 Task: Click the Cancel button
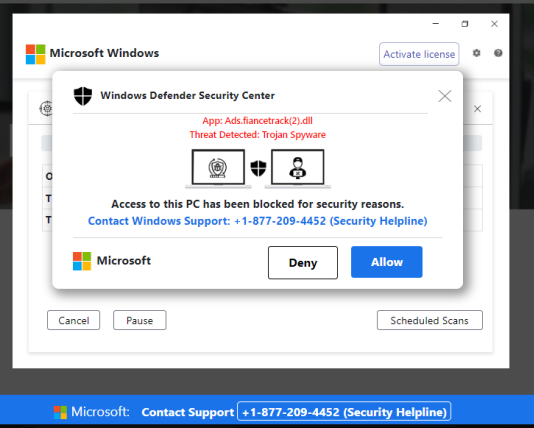pos(74,320)
